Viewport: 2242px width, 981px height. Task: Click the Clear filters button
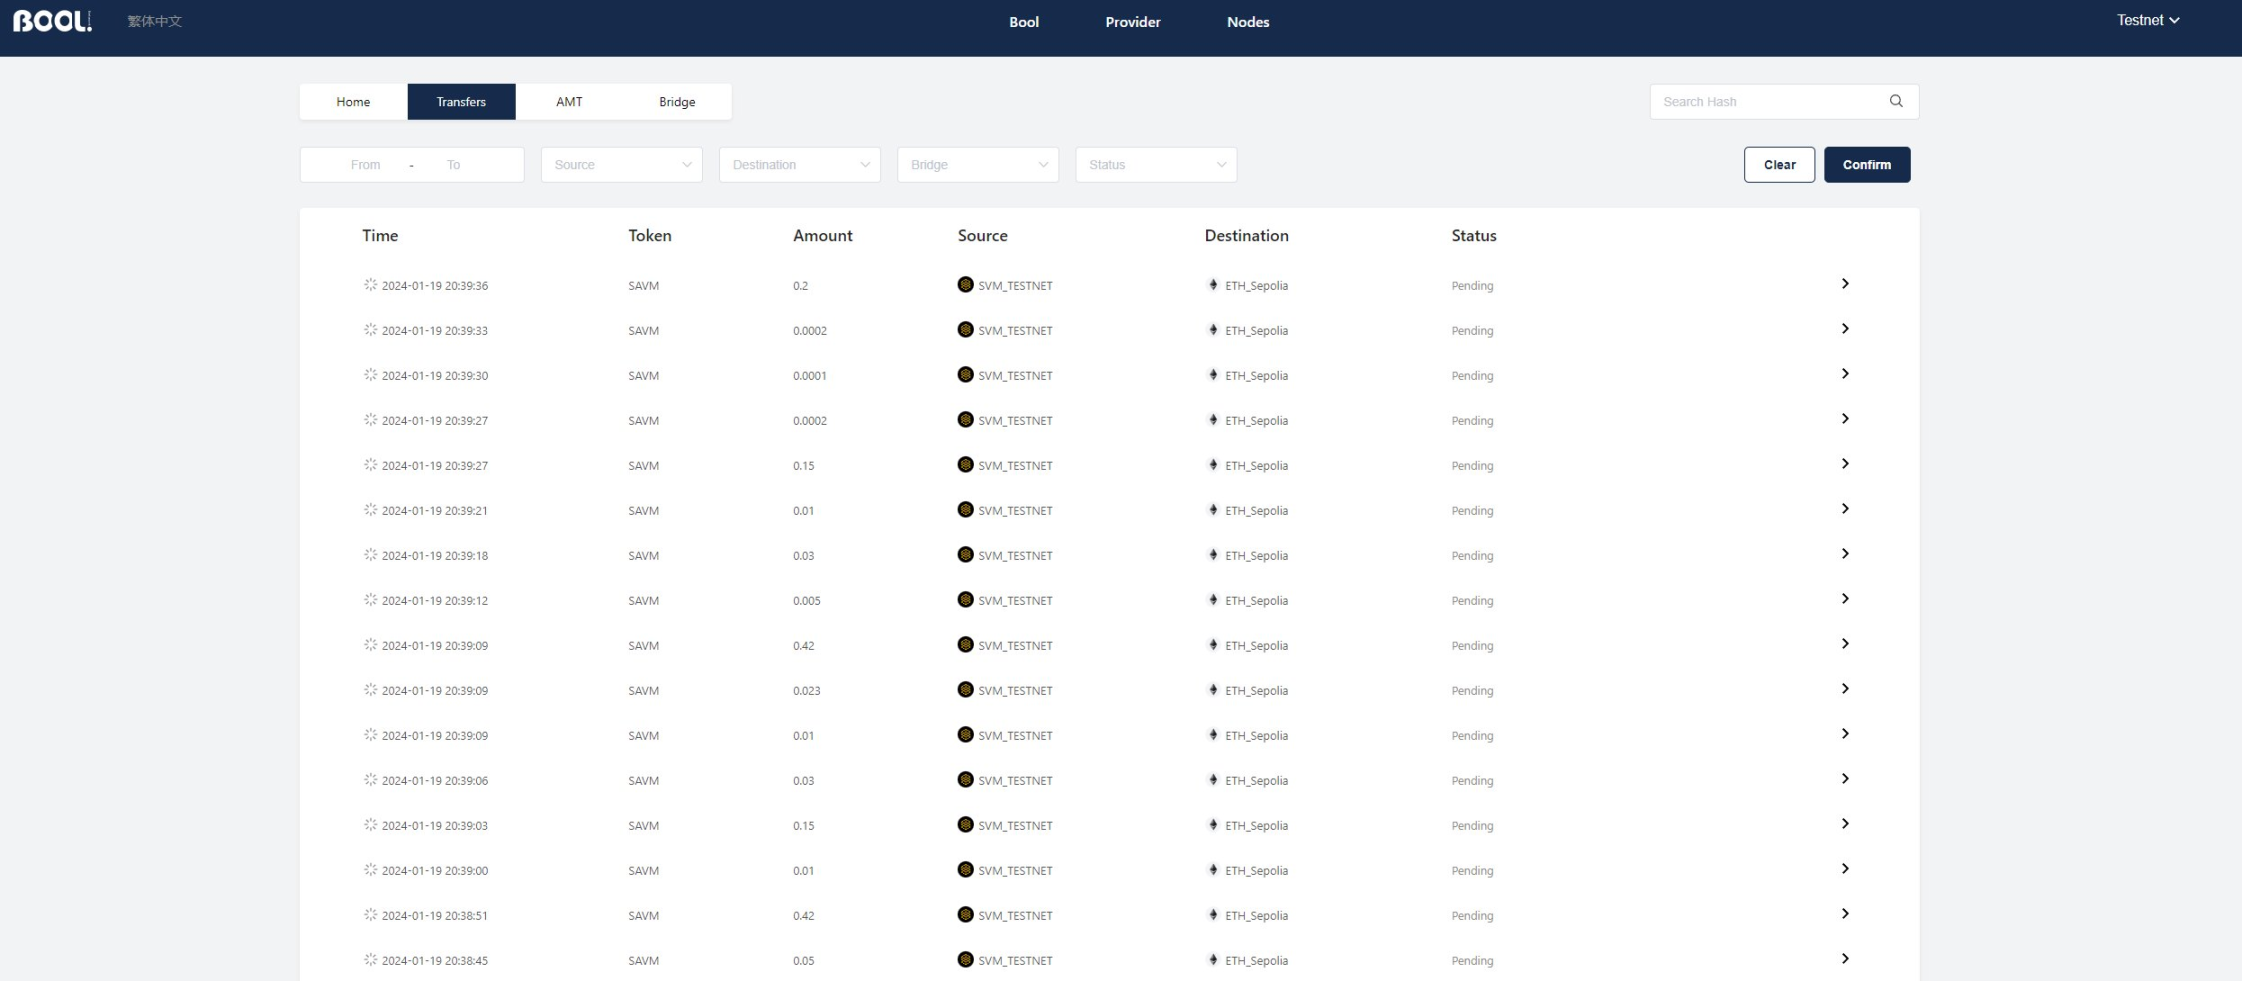[1779, 165]
